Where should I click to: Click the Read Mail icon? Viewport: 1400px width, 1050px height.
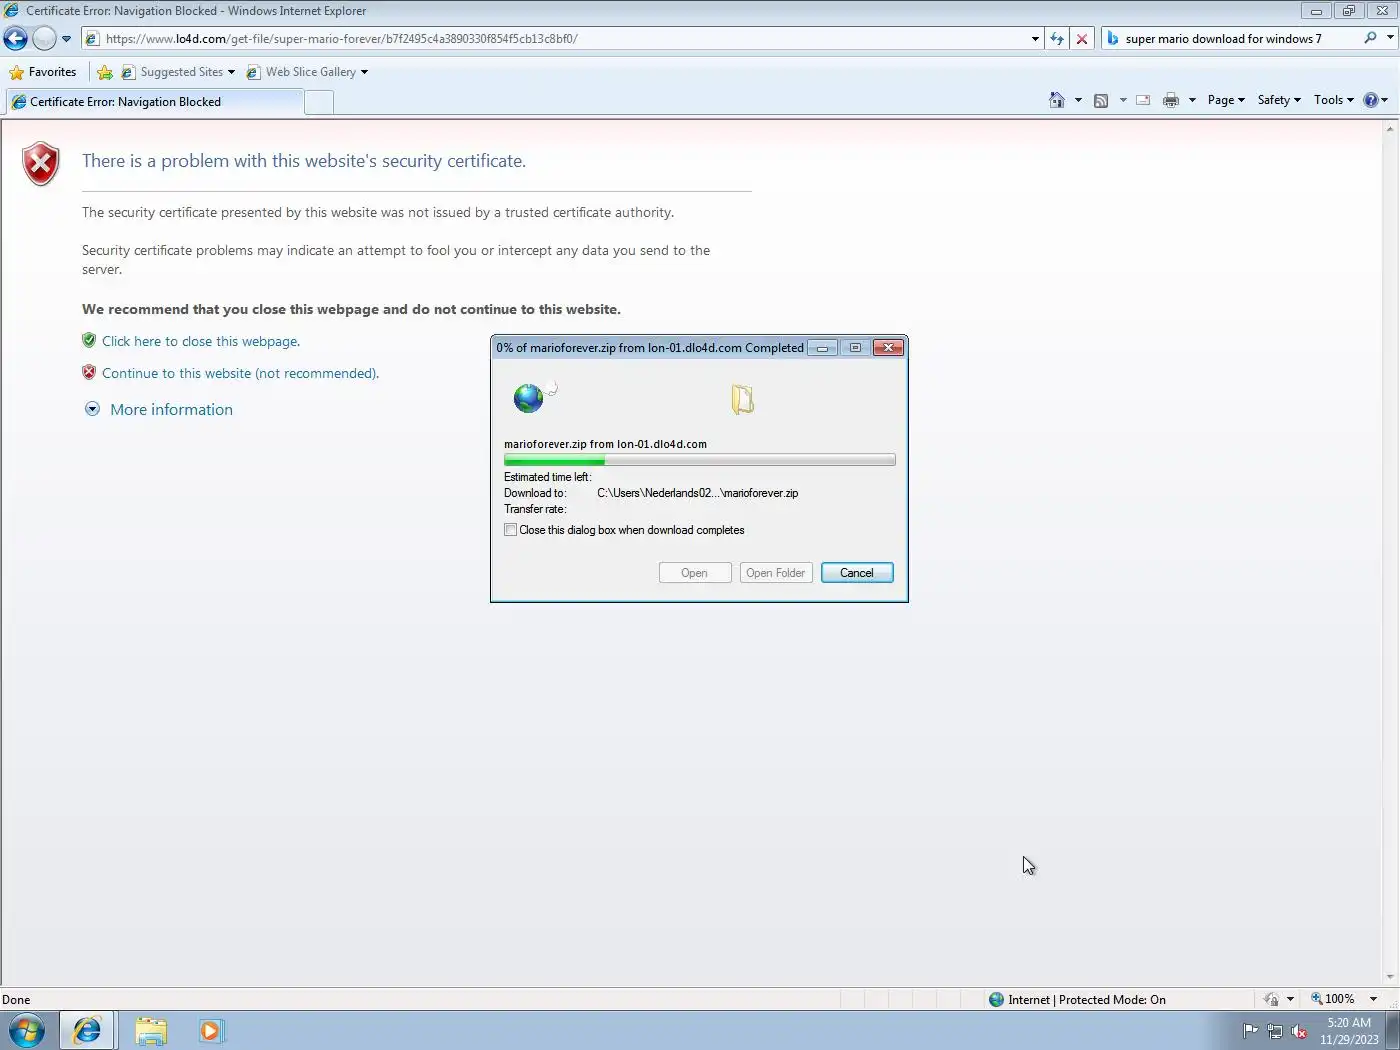(1143, 100)
